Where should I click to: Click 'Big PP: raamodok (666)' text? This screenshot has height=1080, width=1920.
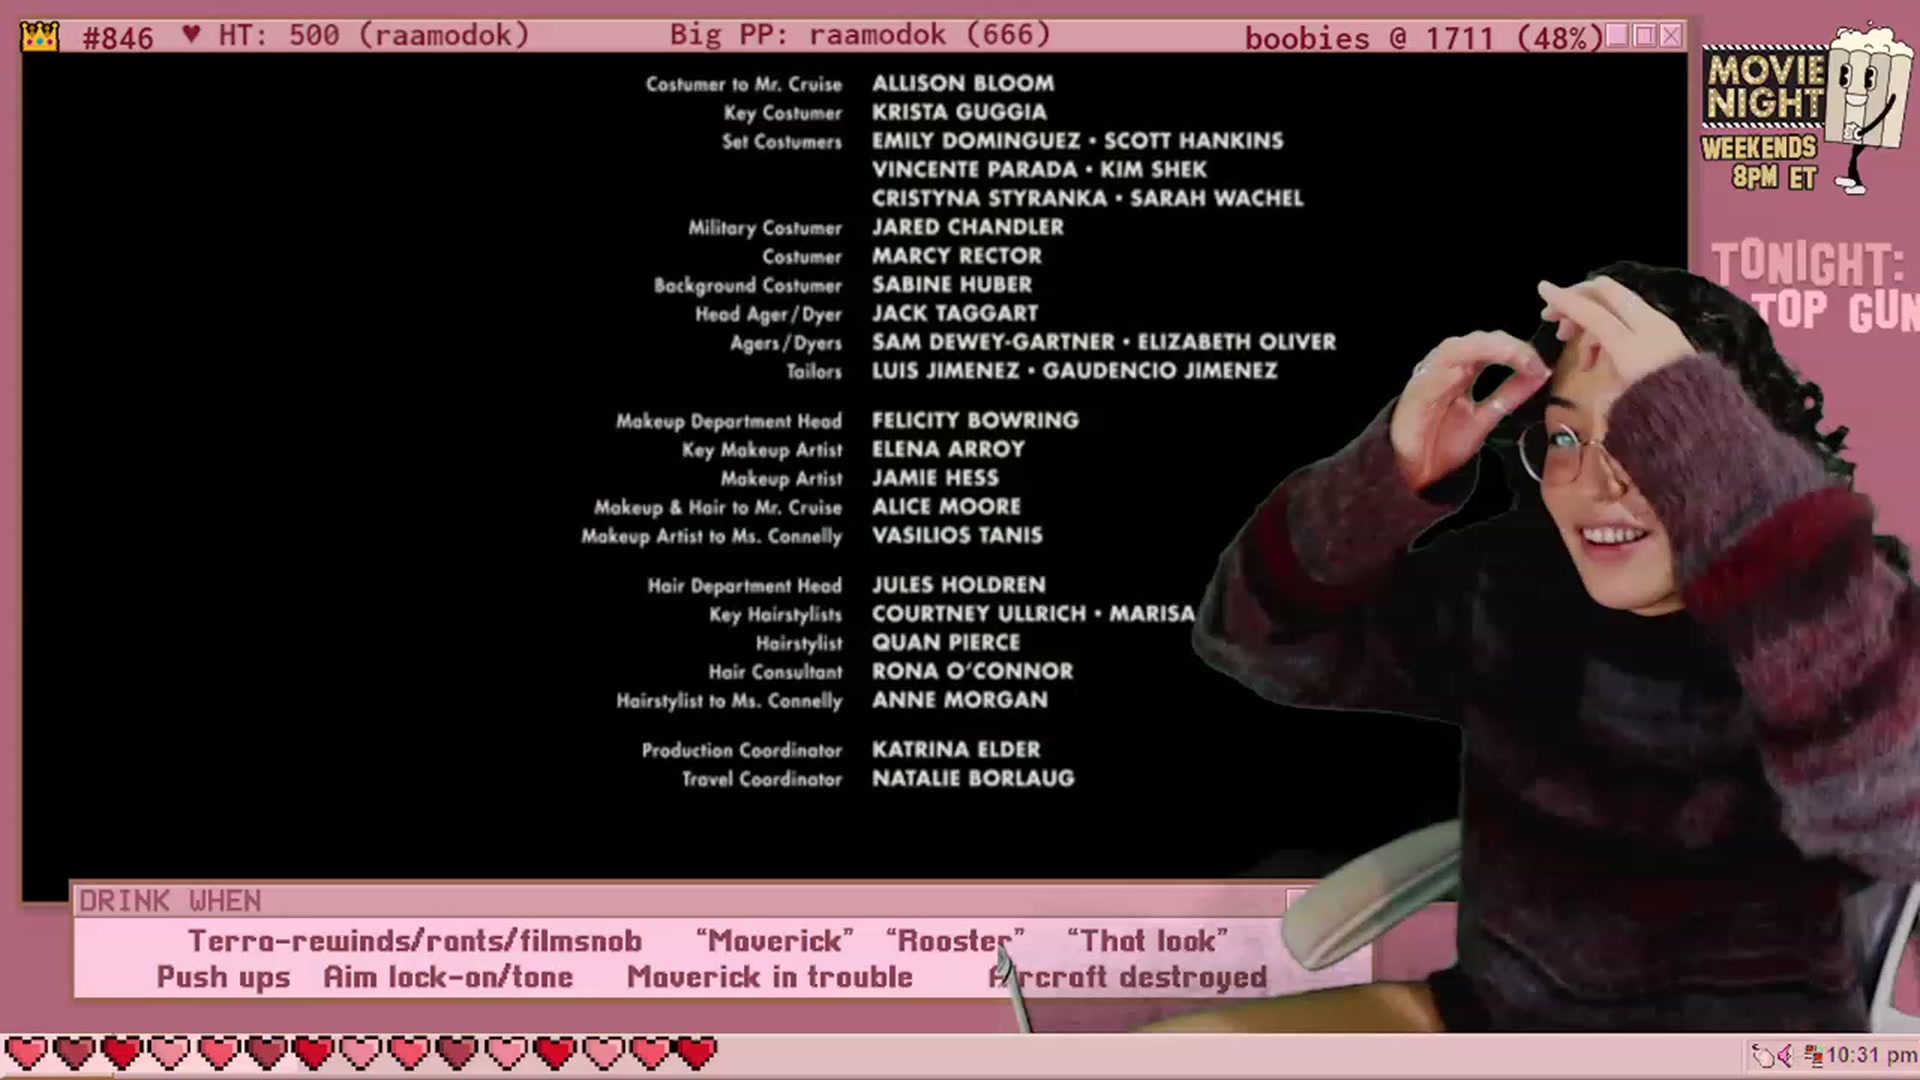tap(860, 35)
